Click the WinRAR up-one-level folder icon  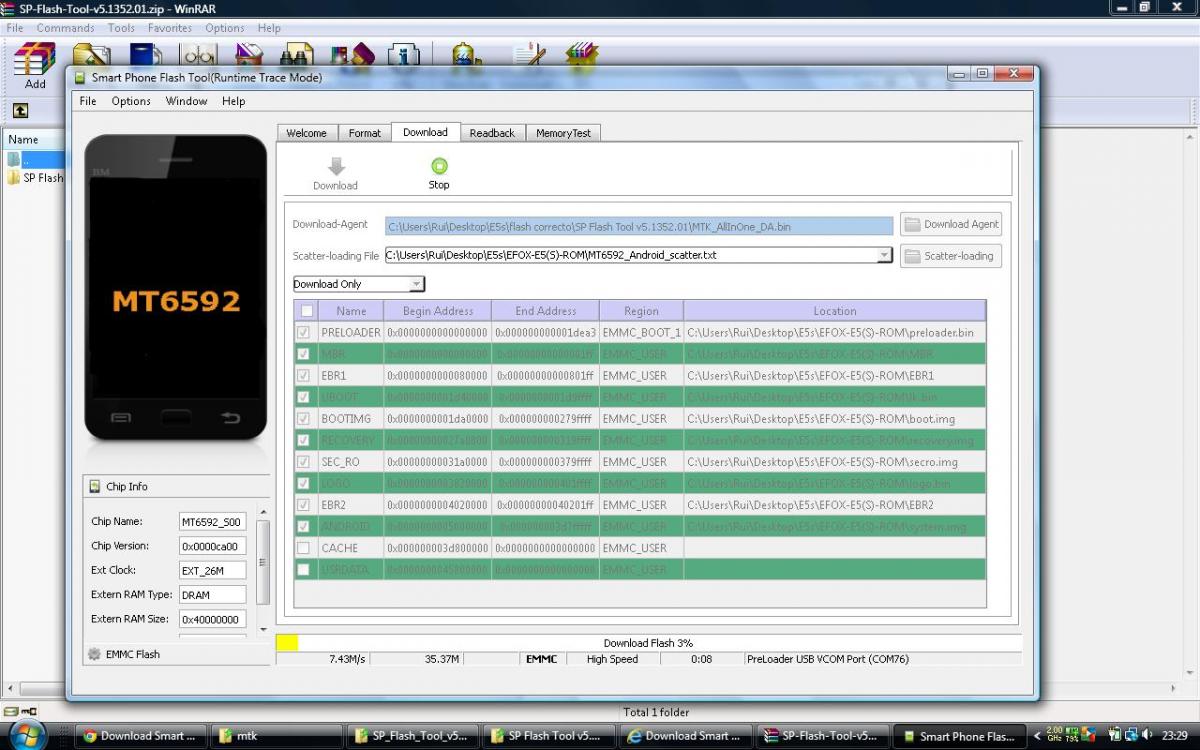pyautogui.click(x=20, y=111)
